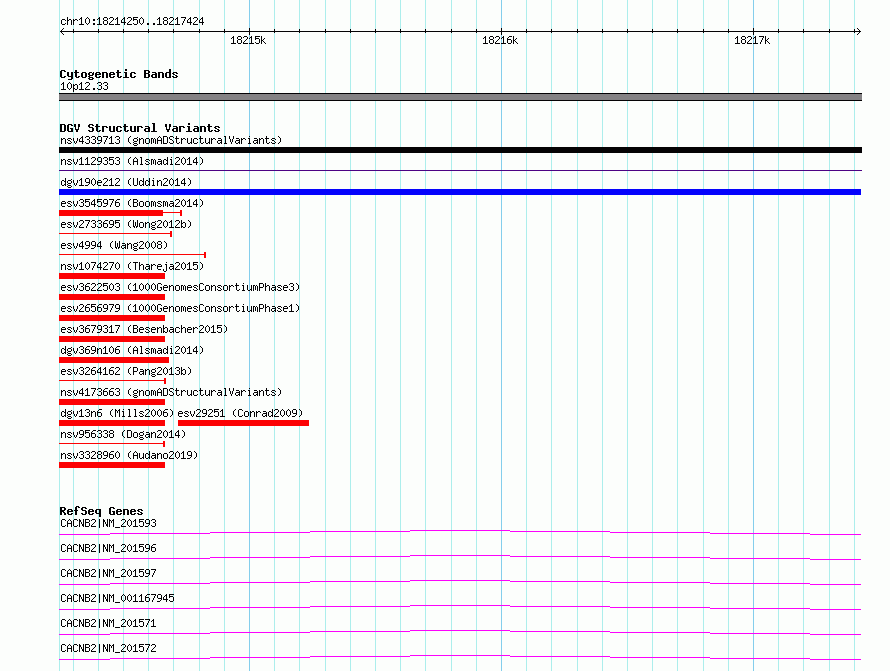Select red bar under esv3622503

click(x=112, y=297)
